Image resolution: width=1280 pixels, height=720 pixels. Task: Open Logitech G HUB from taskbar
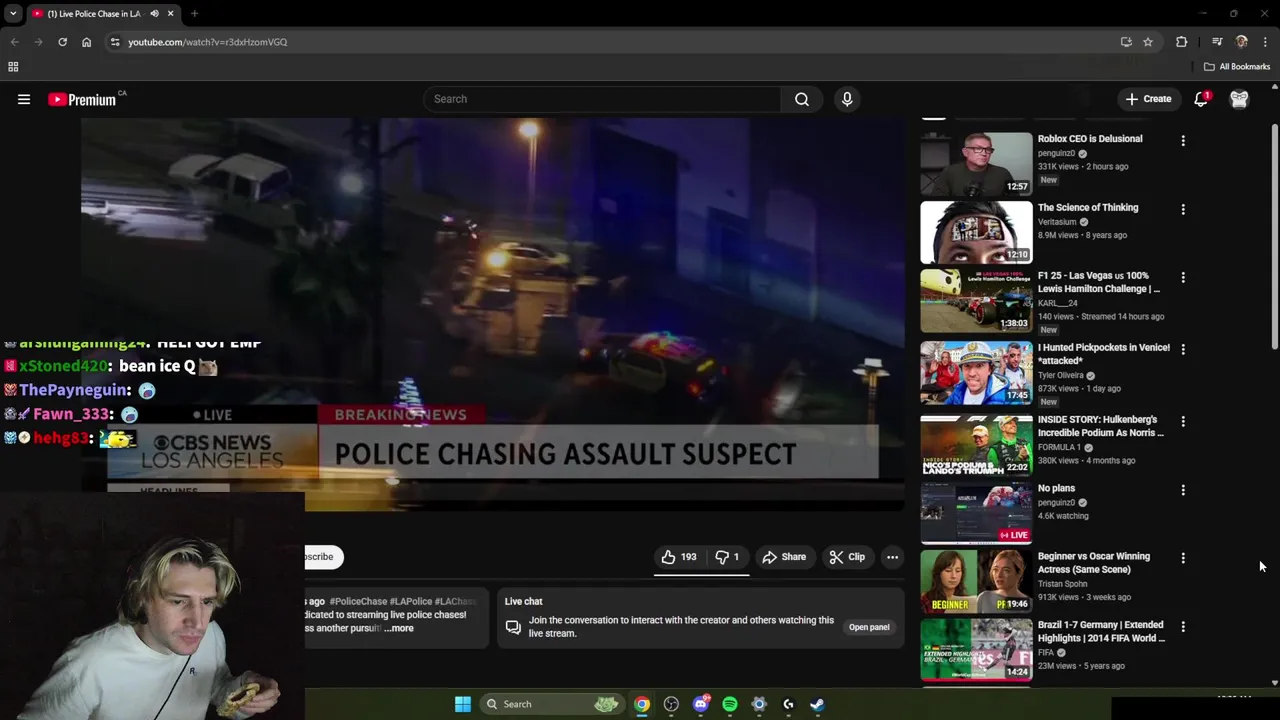pos(788,704)
